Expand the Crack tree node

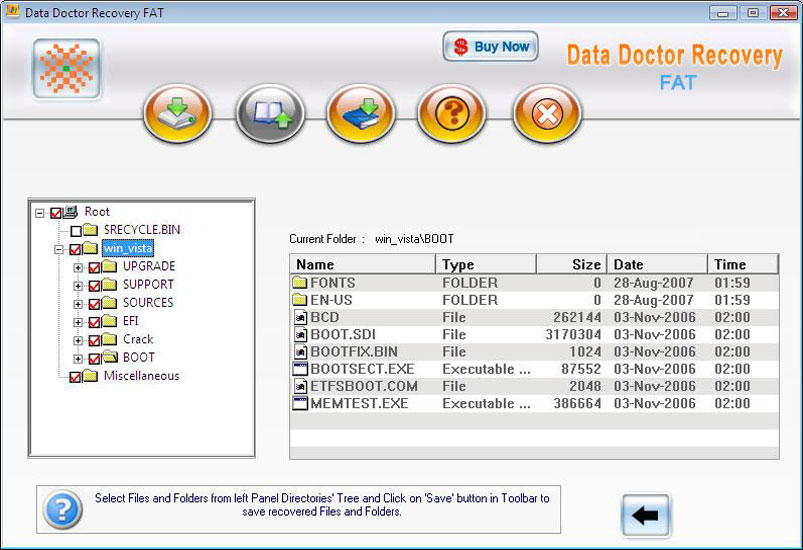click(78, 341)
